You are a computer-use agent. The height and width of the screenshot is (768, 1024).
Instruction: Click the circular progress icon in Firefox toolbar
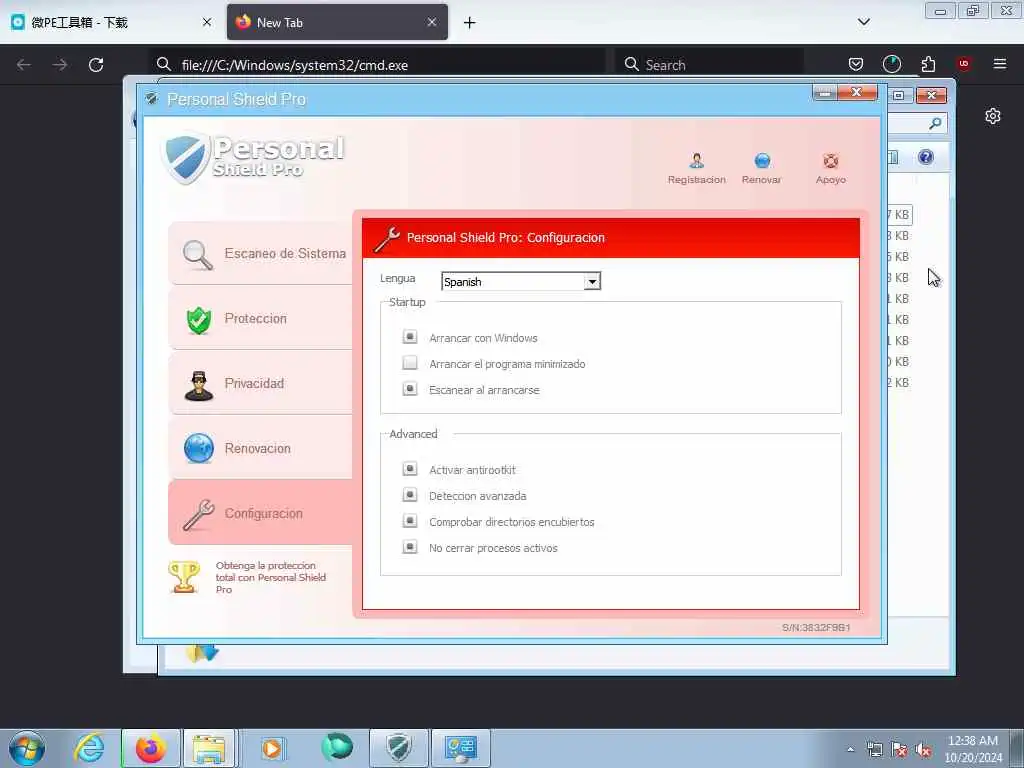(x=891, y=64)
